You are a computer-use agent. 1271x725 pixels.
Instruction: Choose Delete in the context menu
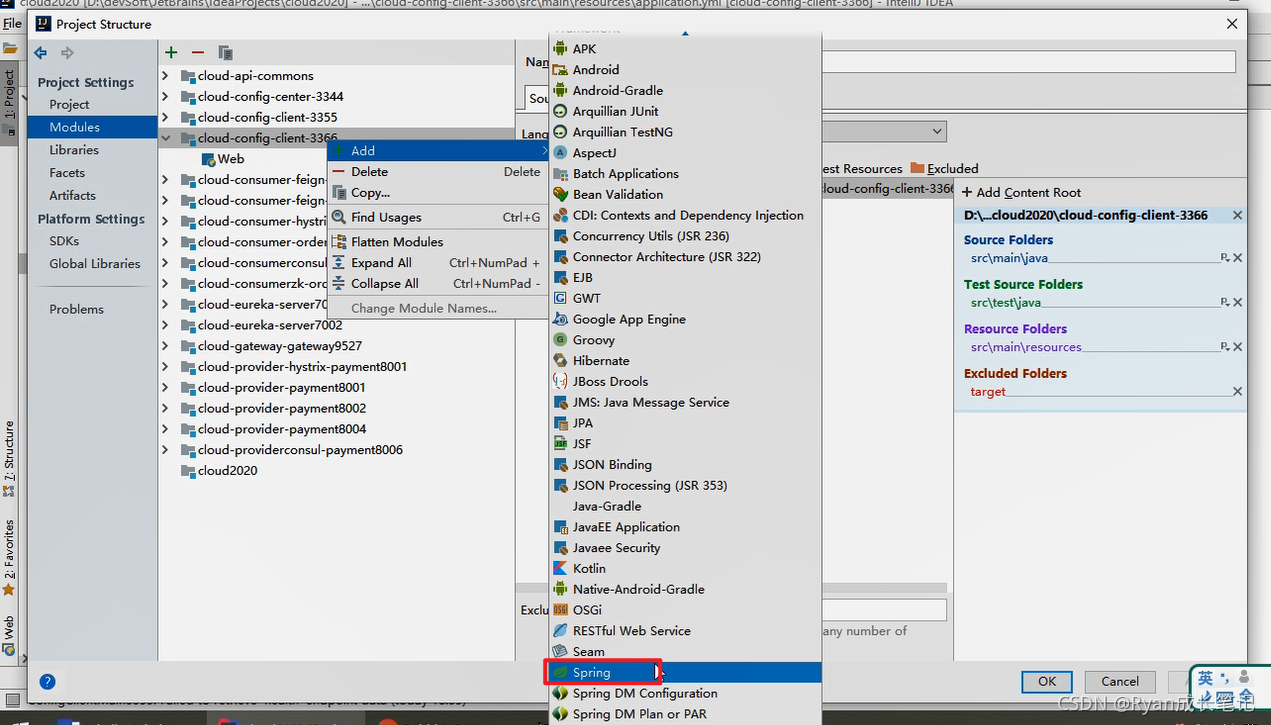(x=439, y=172)
